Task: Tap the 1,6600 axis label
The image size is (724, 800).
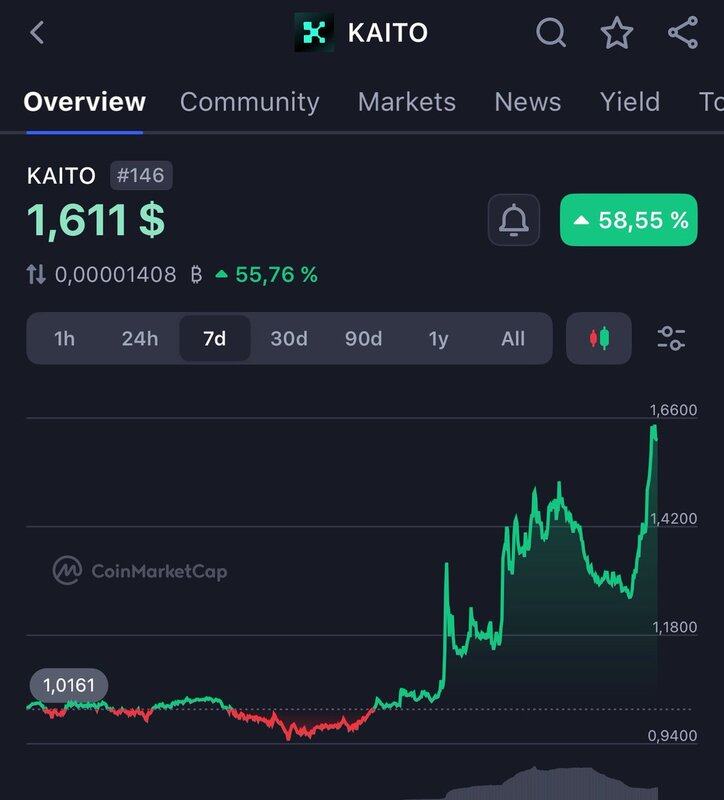Action: [x=673, y=410]
